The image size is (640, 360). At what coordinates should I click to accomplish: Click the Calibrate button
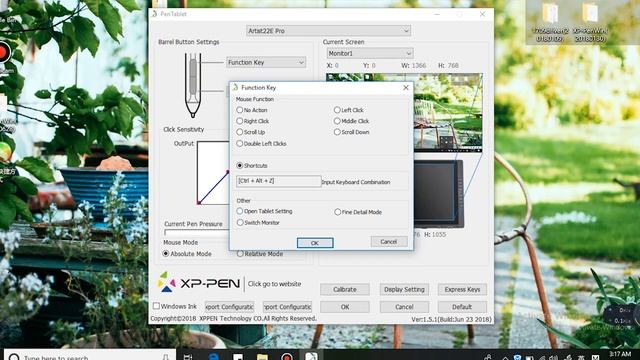tap(345, 289)
